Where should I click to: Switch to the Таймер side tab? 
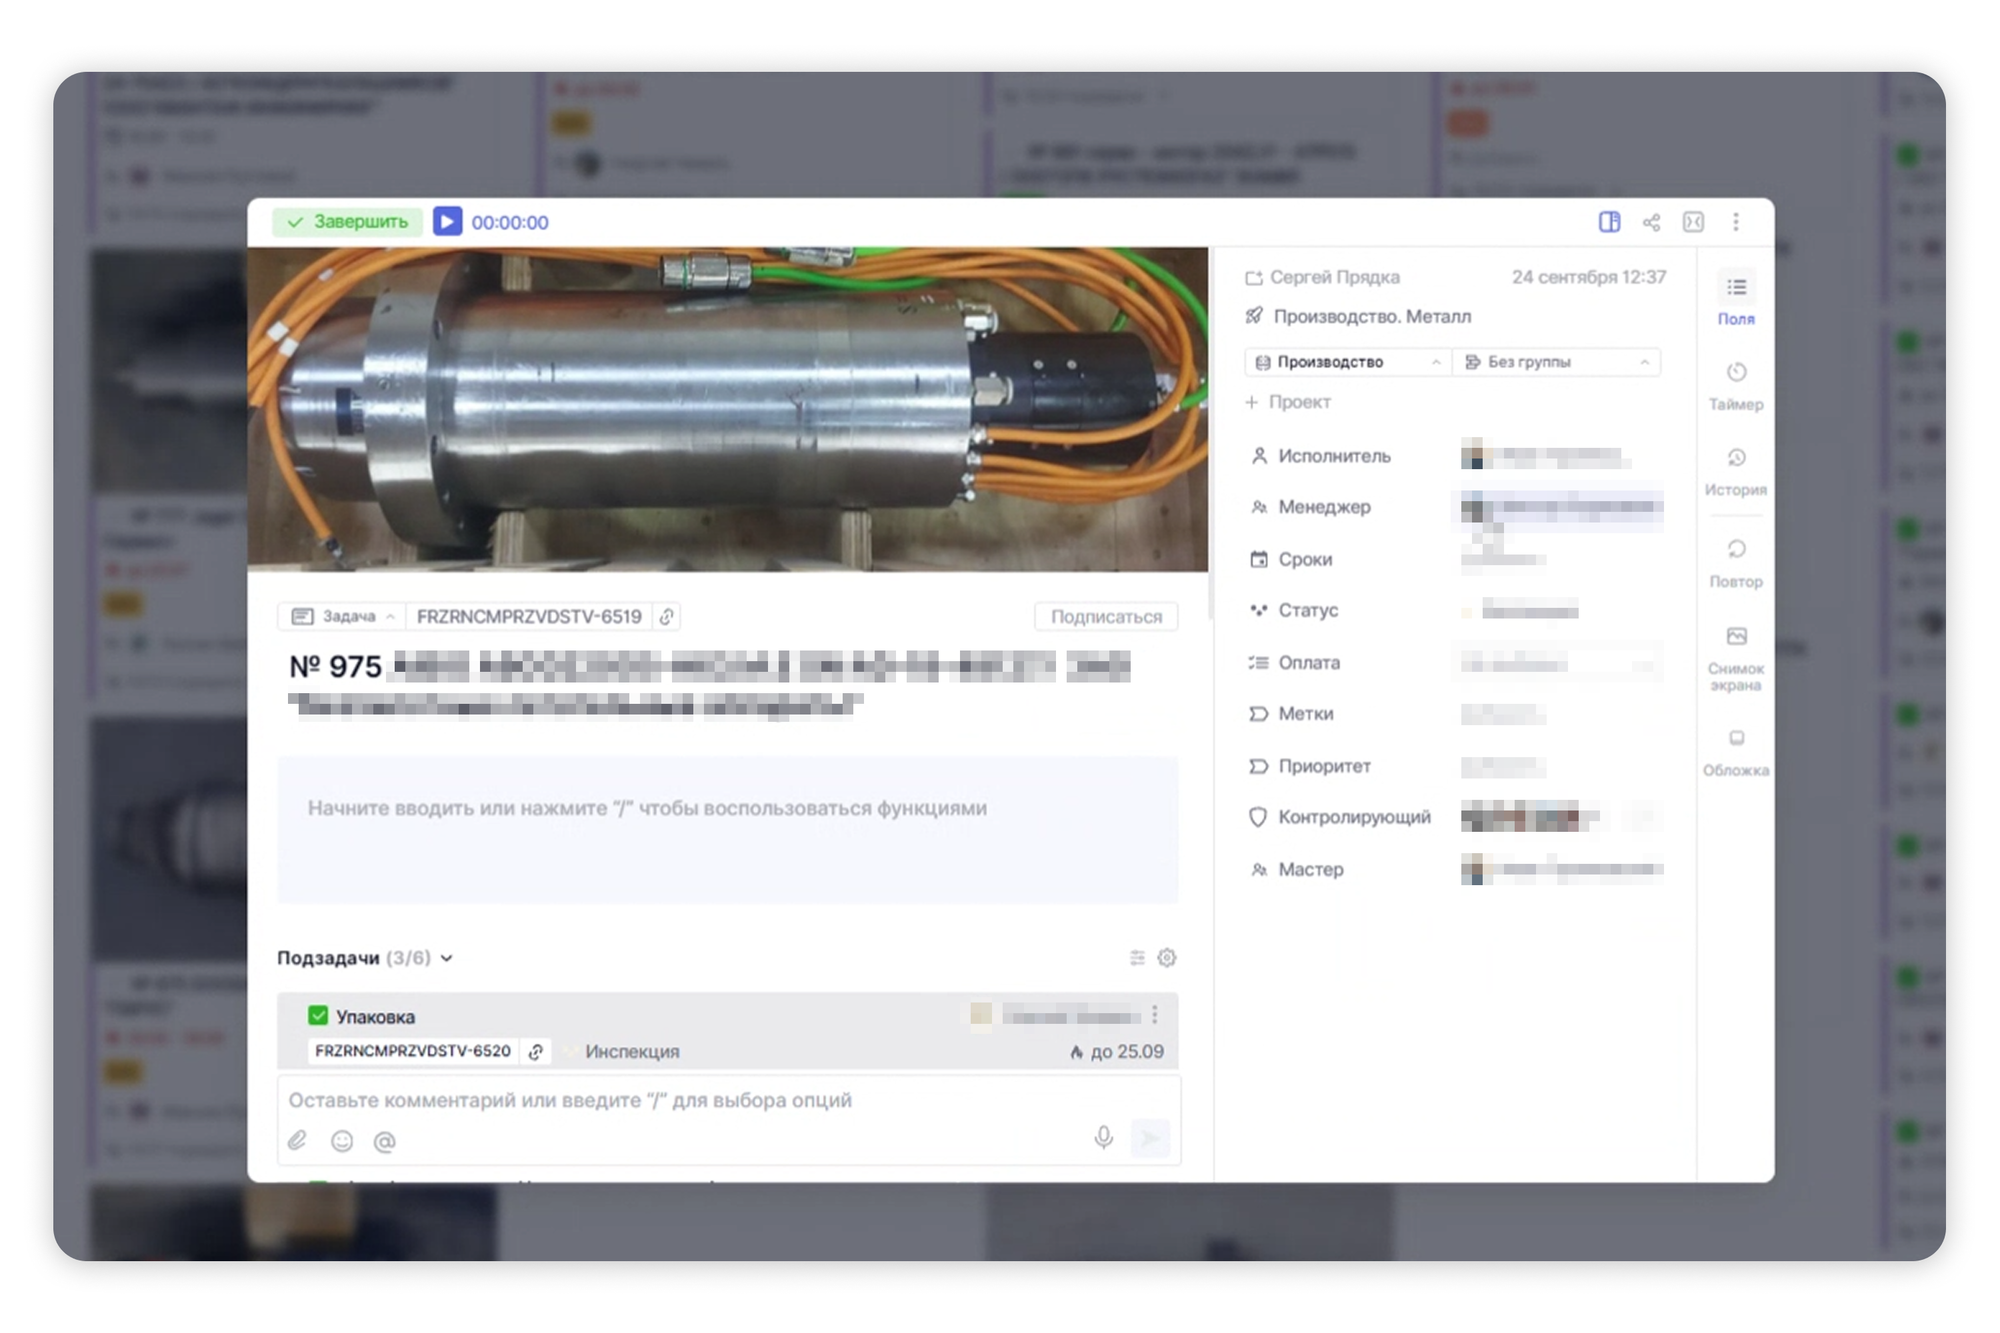(1735, 386)
